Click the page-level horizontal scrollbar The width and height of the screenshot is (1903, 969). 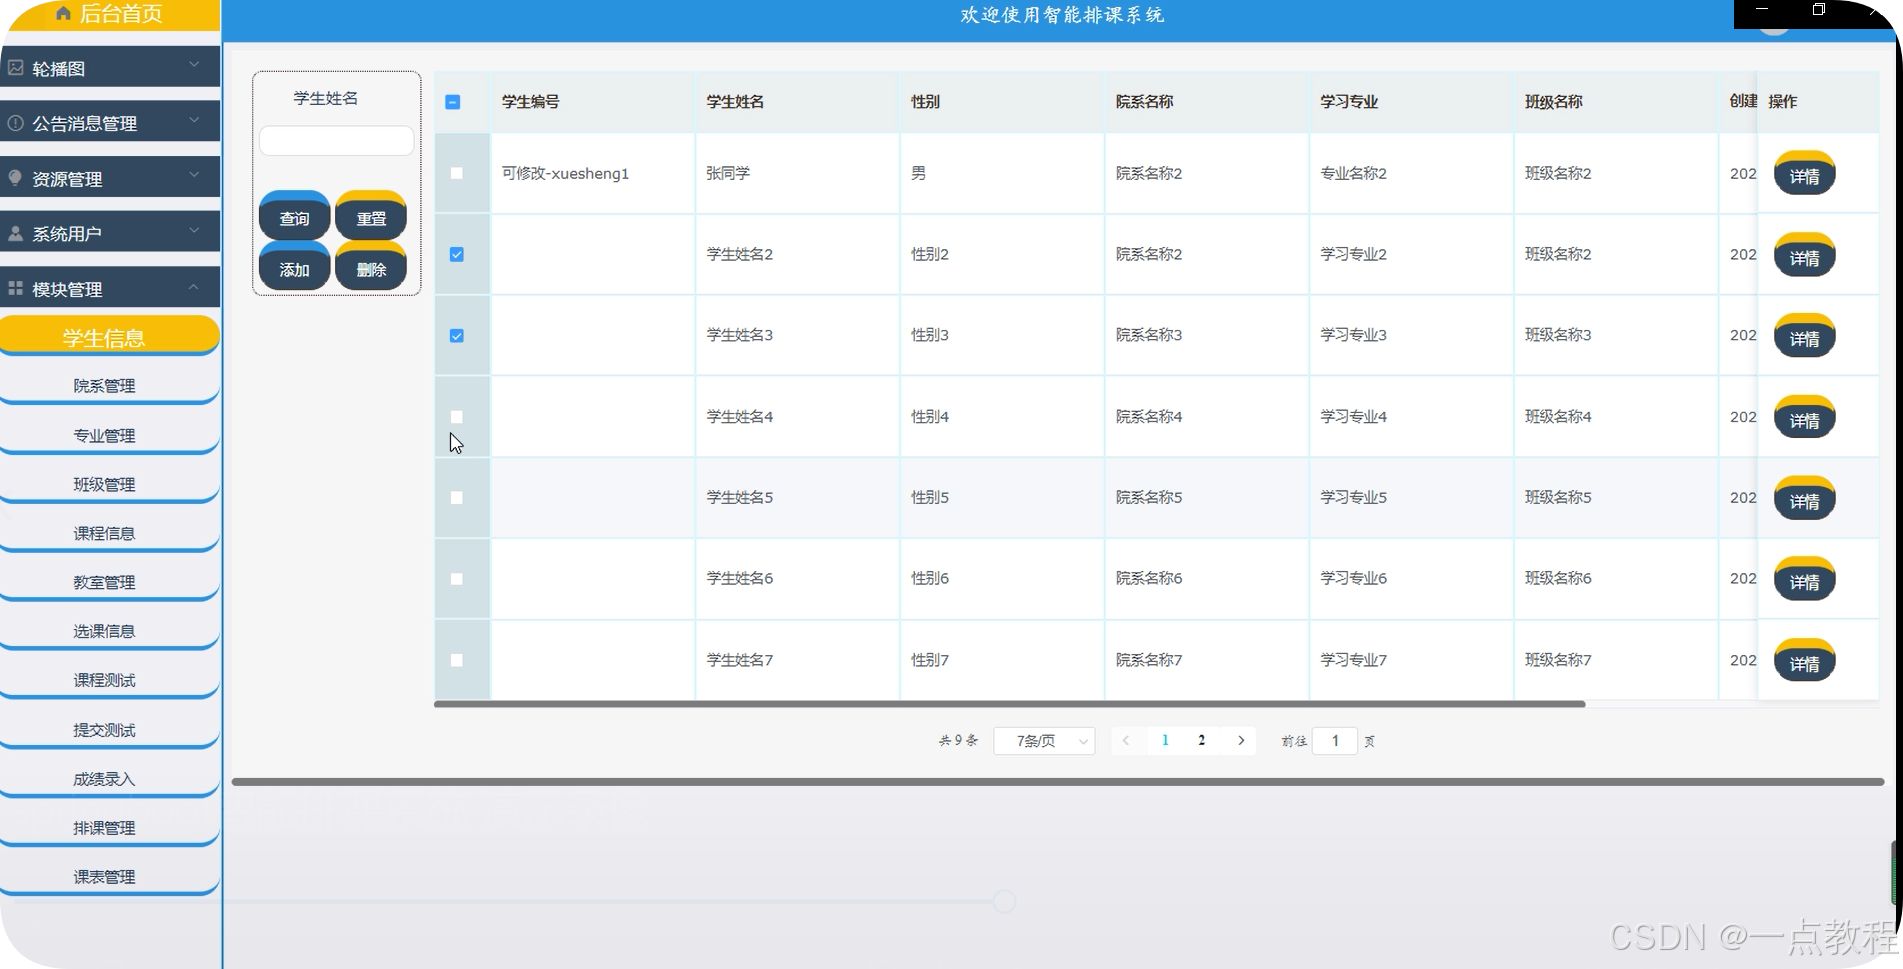[x=1058, y=782]
